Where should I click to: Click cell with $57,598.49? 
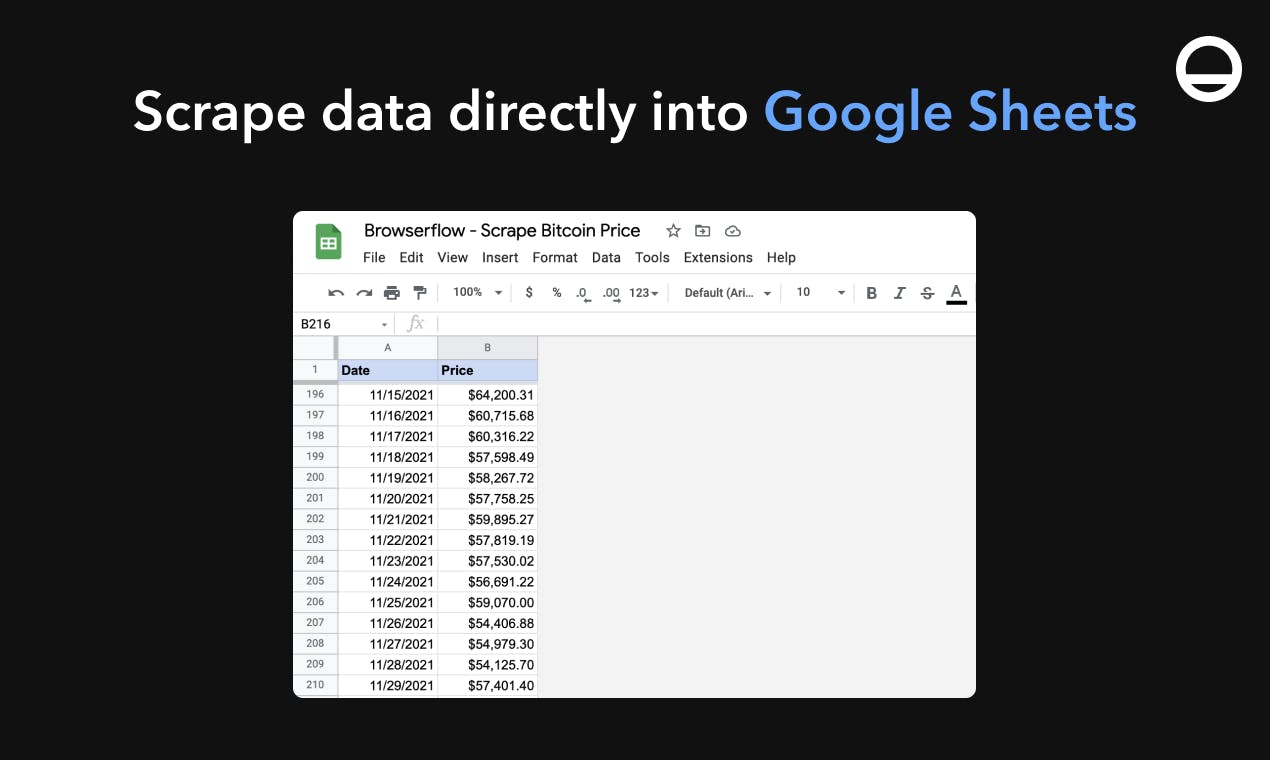pos(488,457)
